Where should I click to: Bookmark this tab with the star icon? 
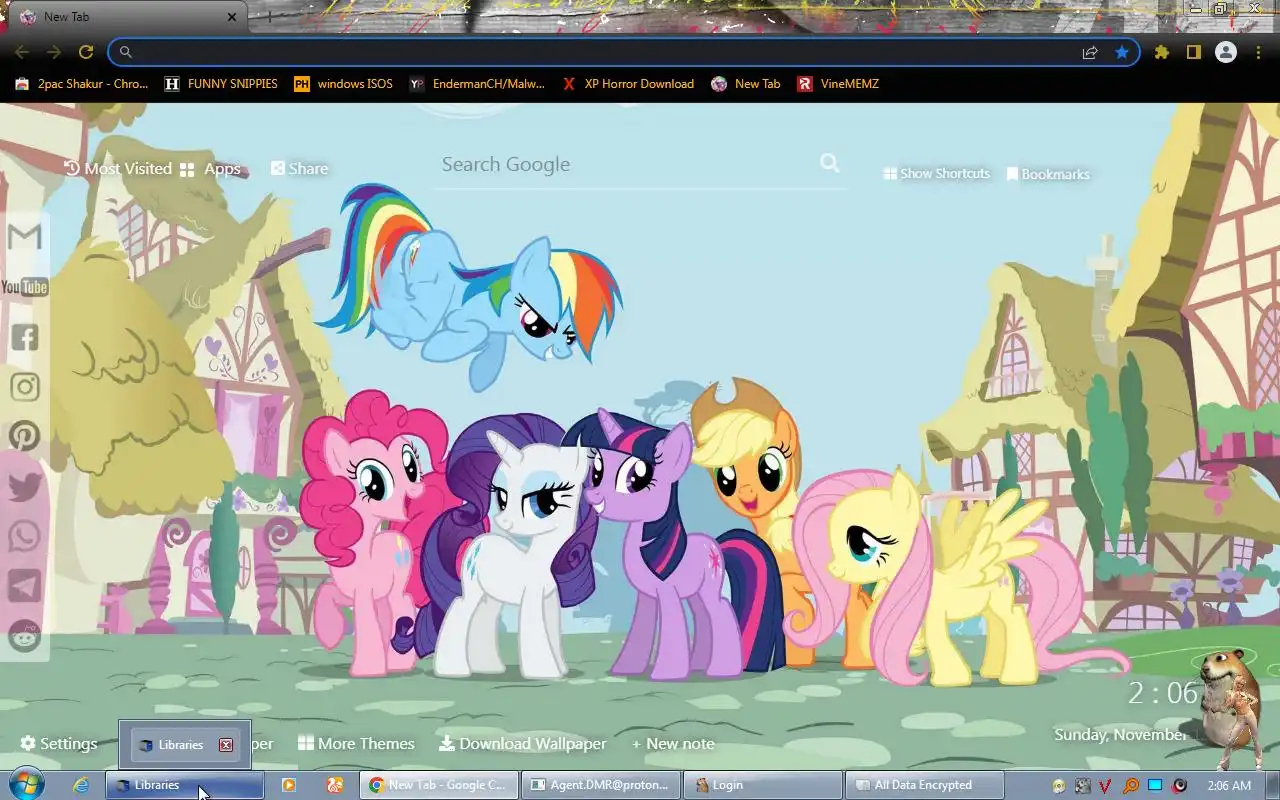click(x=1122, y=52)
